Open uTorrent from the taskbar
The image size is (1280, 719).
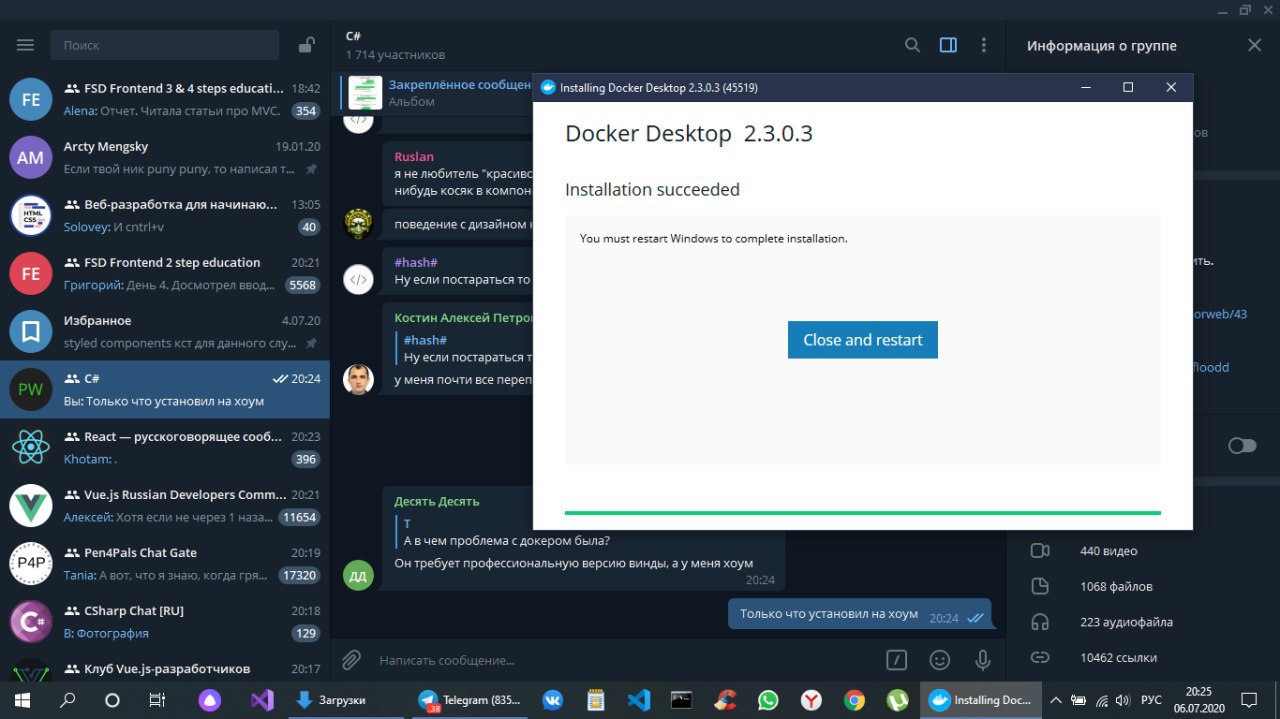coord(897,700)
